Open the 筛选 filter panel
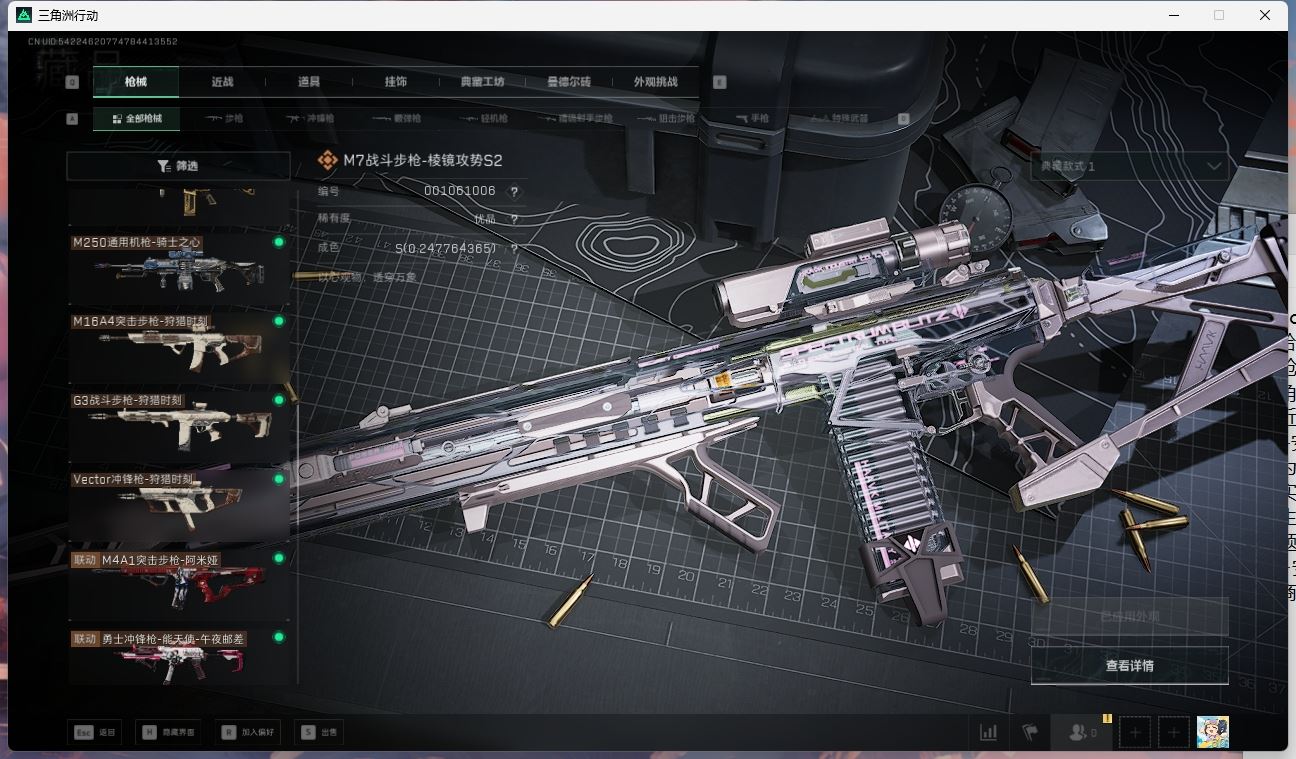Image resolution: width=1296 pixels, height=759 pixels. click(177, 165)
